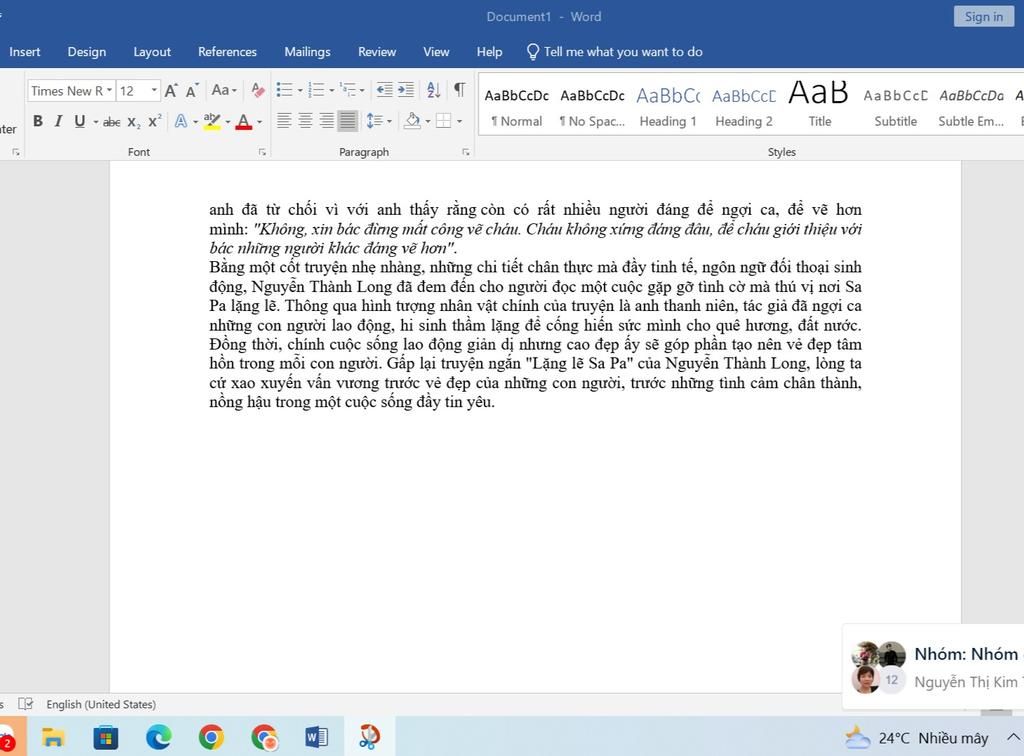1024x756 pixels.
Task: Apply red font color
Action: (244, 121)
